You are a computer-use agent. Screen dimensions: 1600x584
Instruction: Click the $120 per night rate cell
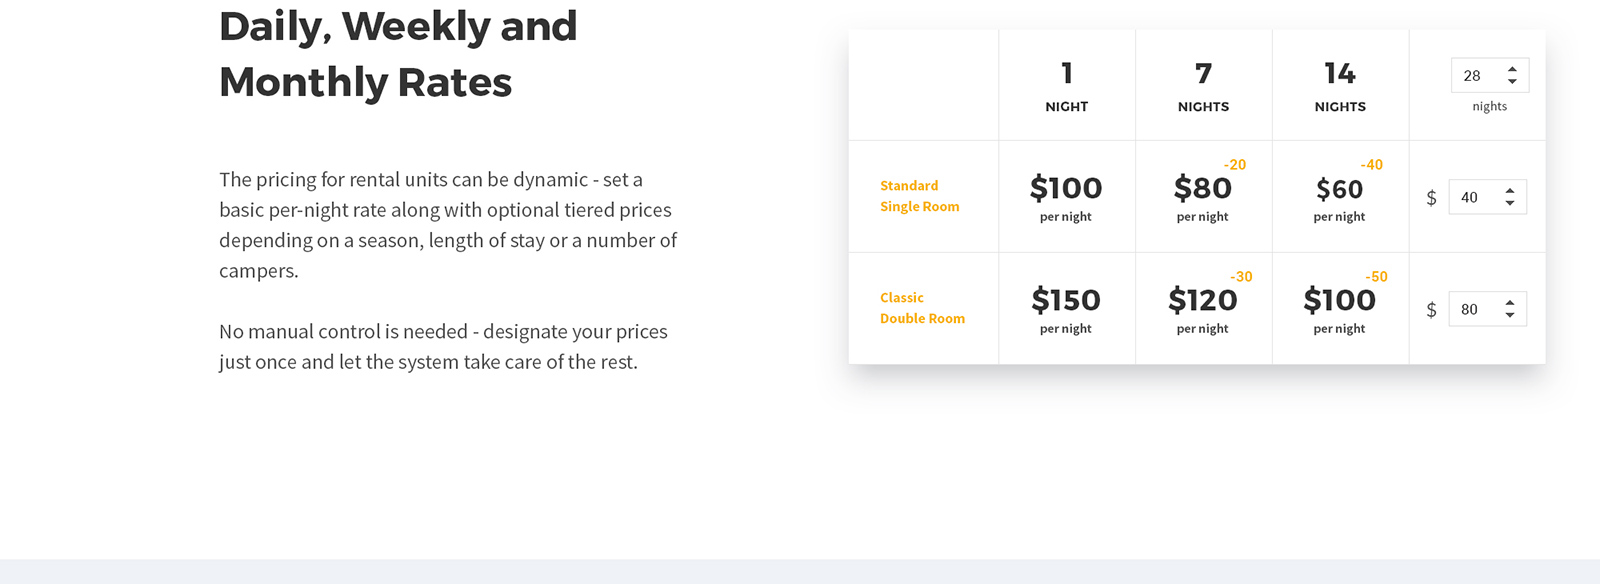click(1203, 309)
